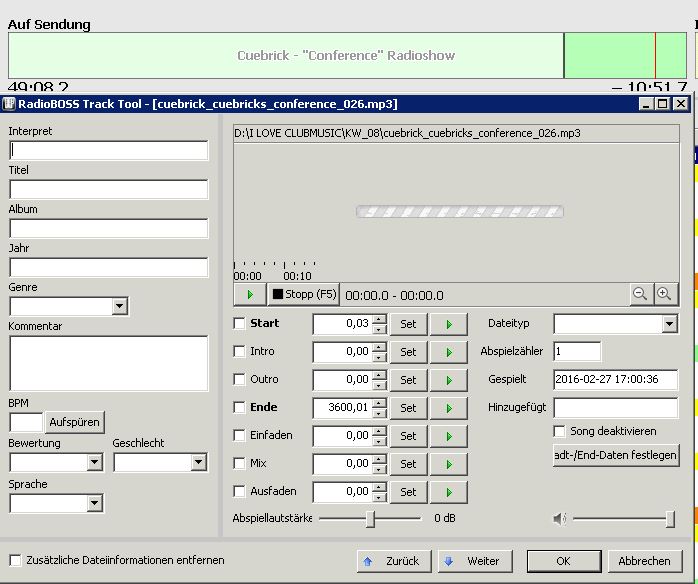Decrease the Mix value with down arrow
698x584 pixels.
379,470
